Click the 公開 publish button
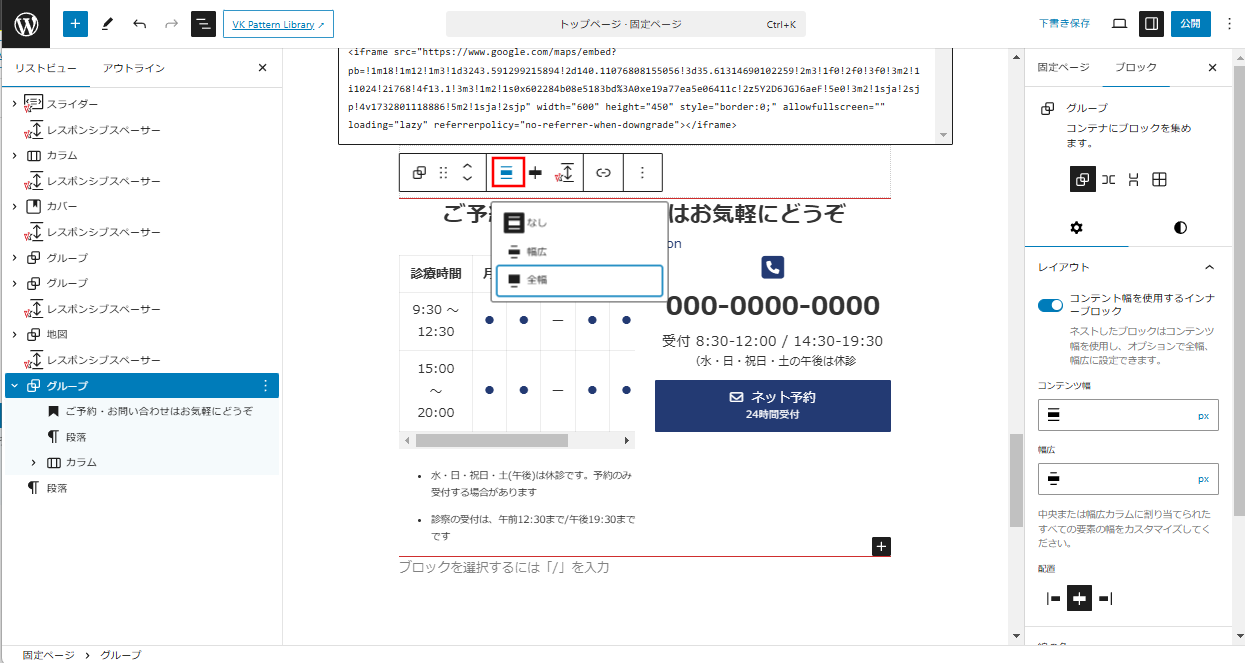Viewport: 1245px width, 663px height. (1190, 24)
